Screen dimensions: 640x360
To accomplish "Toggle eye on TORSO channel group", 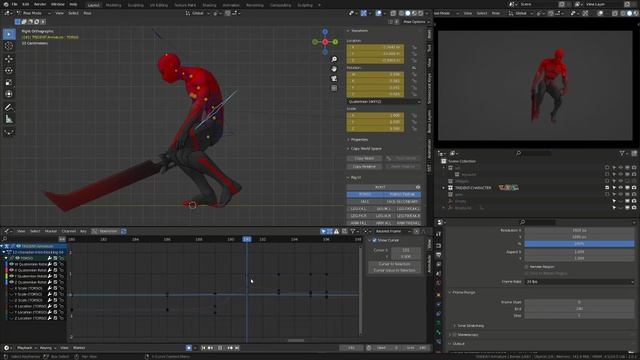I will point(17,258).
